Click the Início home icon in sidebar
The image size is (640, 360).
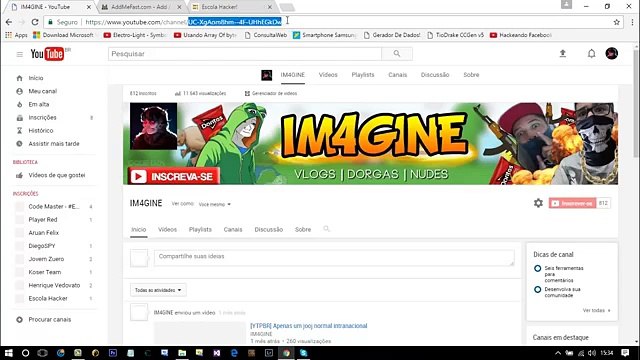click(19, 78)
